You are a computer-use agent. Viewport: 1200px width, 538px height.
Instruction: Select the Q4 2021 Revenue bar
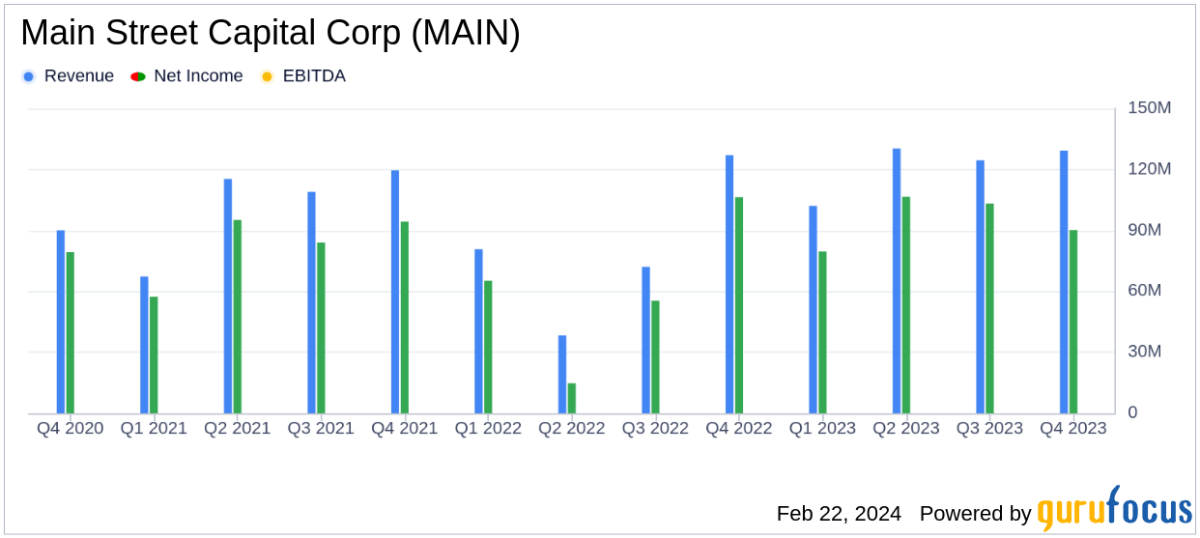pos(395,292)
